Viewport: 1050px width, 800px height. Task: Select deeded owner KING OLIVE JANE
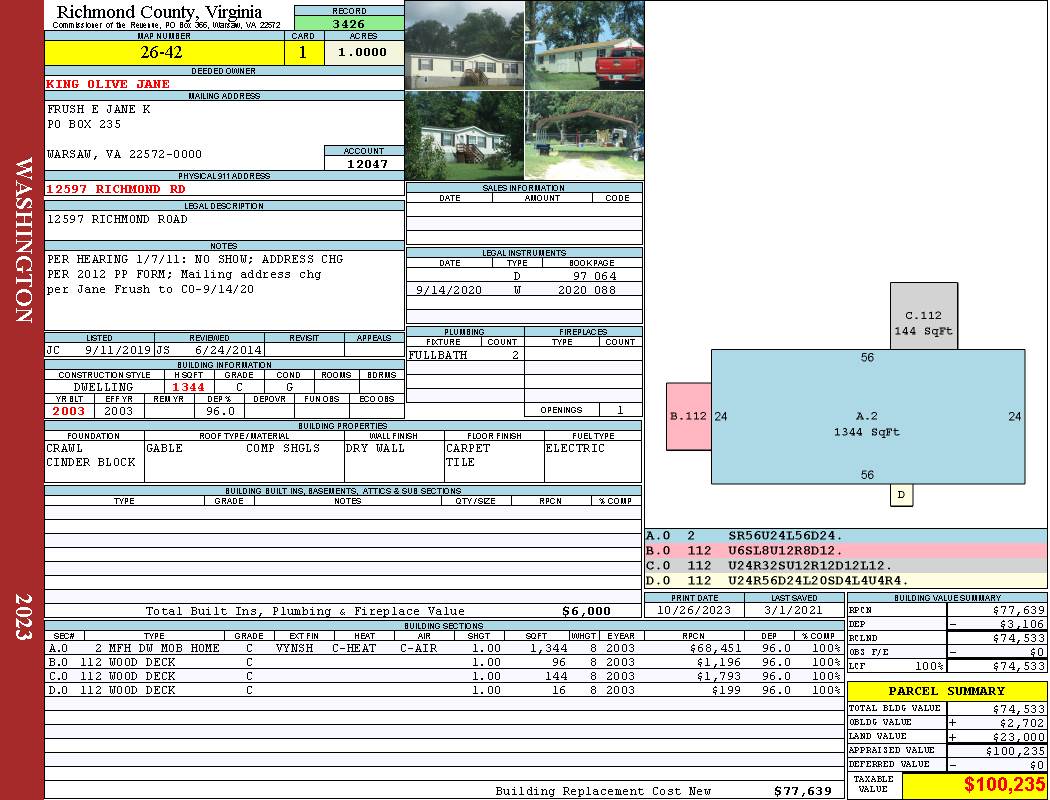109,84
